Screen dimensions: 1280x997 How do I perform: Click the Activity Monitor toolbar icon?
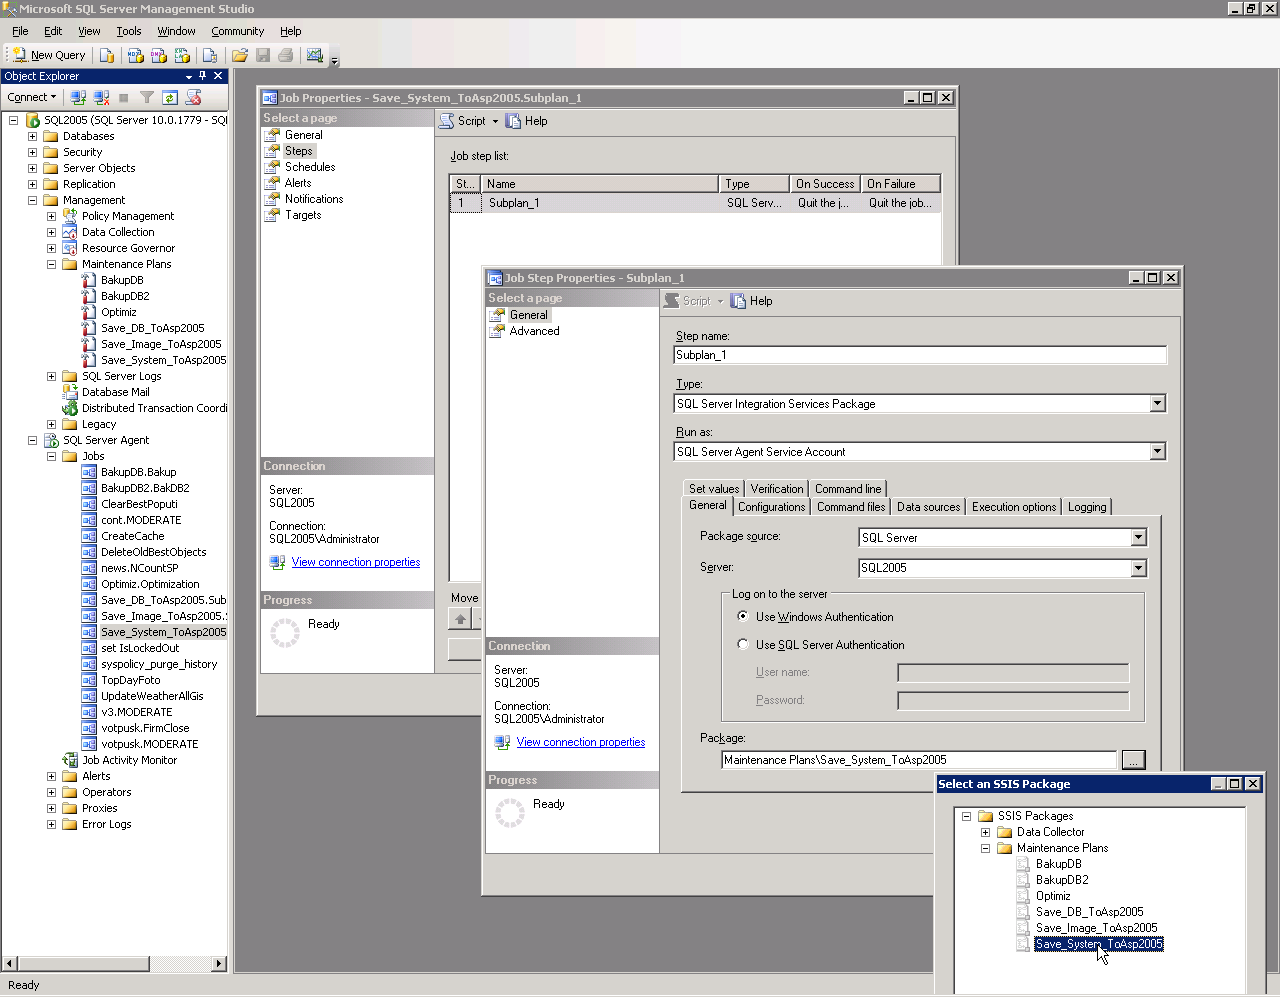coord(315,55)
